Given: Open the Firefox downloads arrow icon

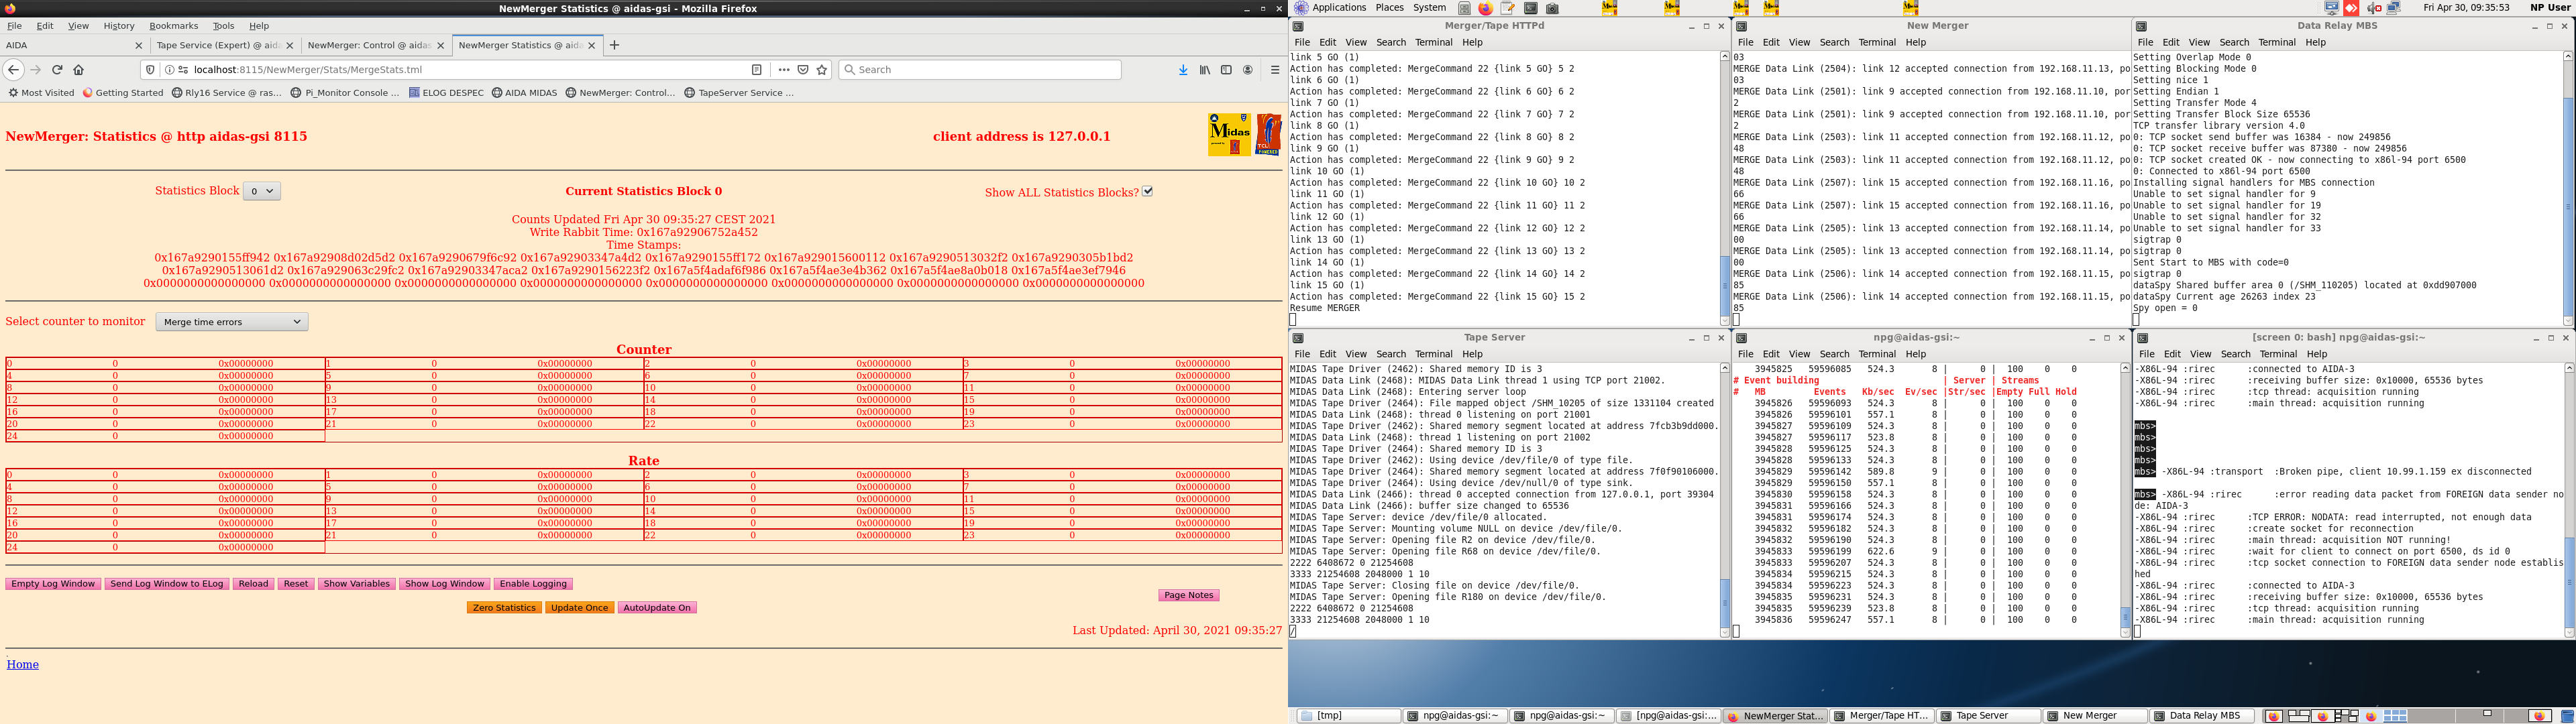Looking at the screenshot, I should tap(1183, 70).
